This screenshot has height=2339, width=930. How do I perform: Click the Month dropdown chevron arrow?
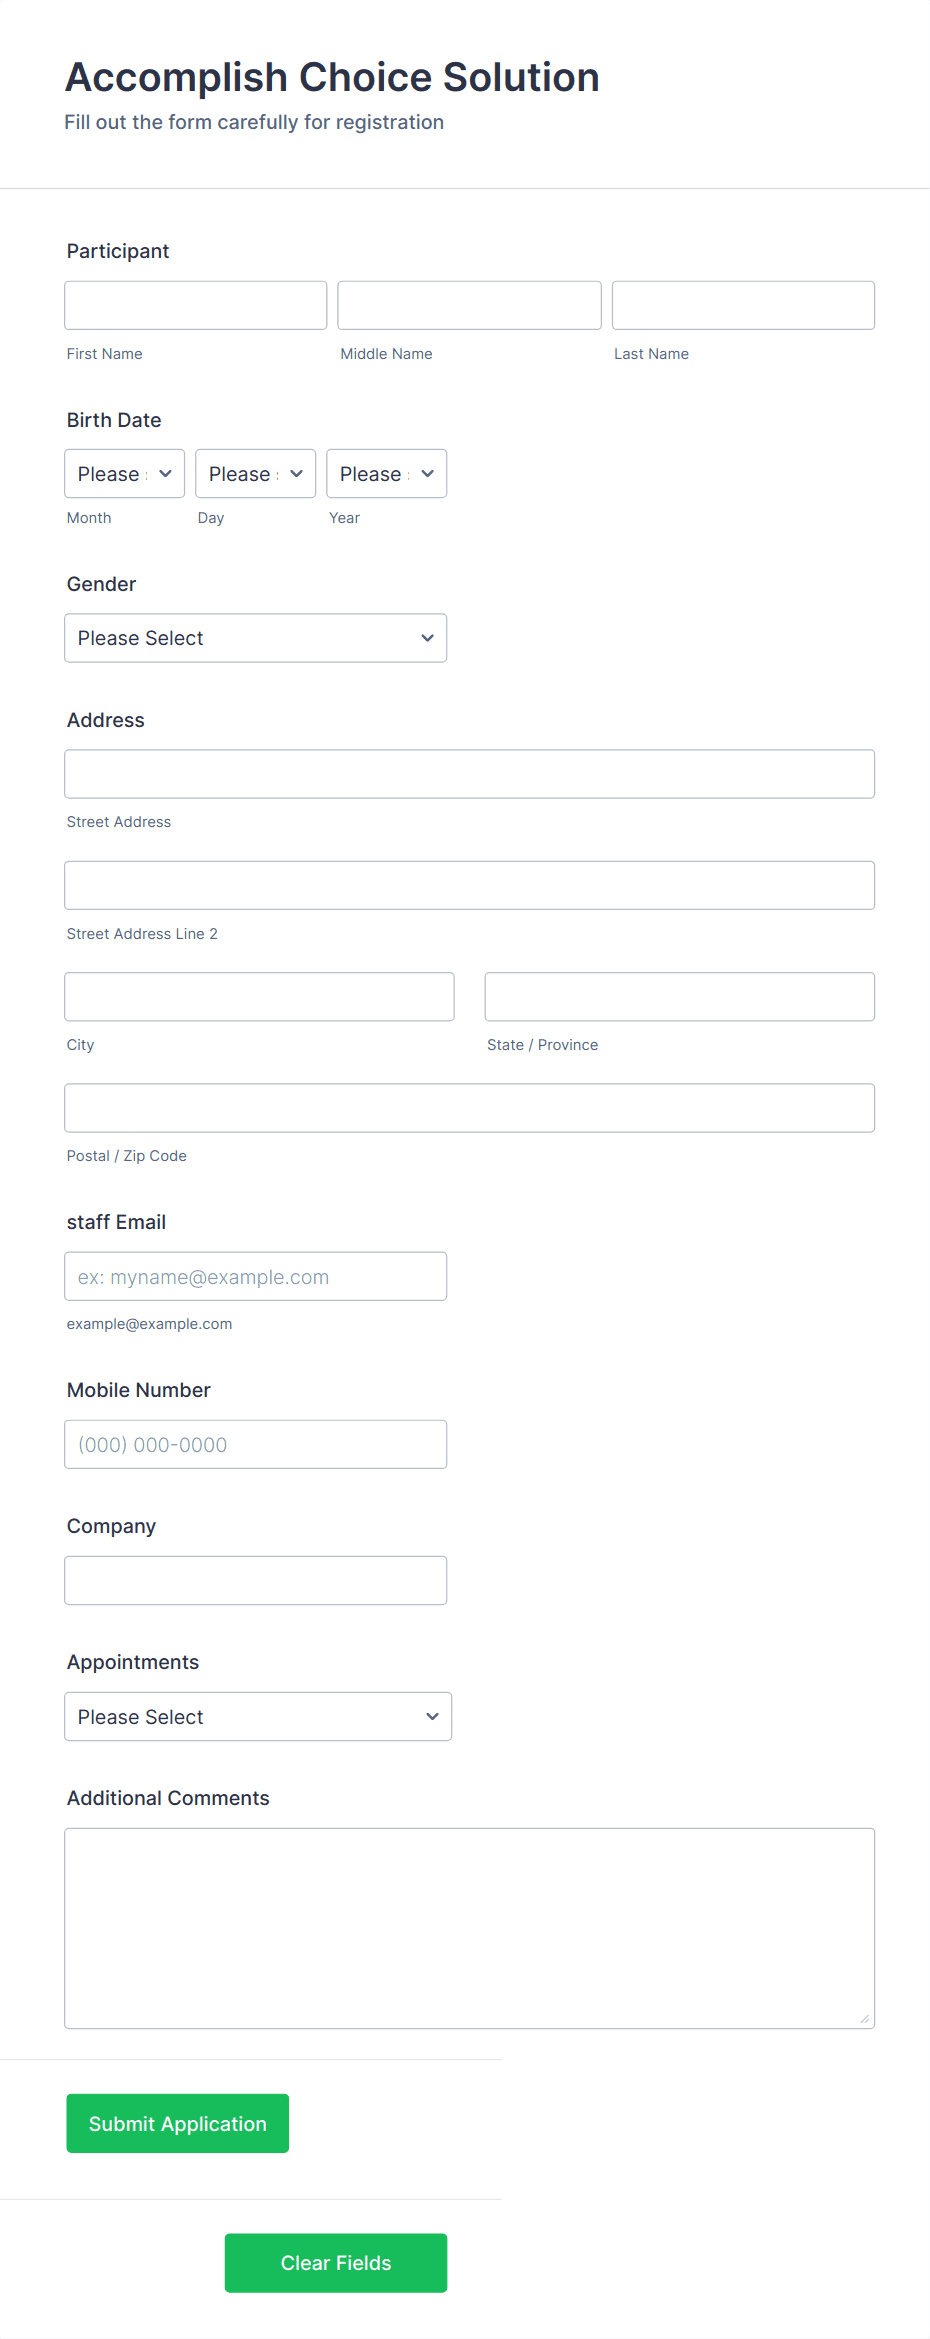point(166,473)
